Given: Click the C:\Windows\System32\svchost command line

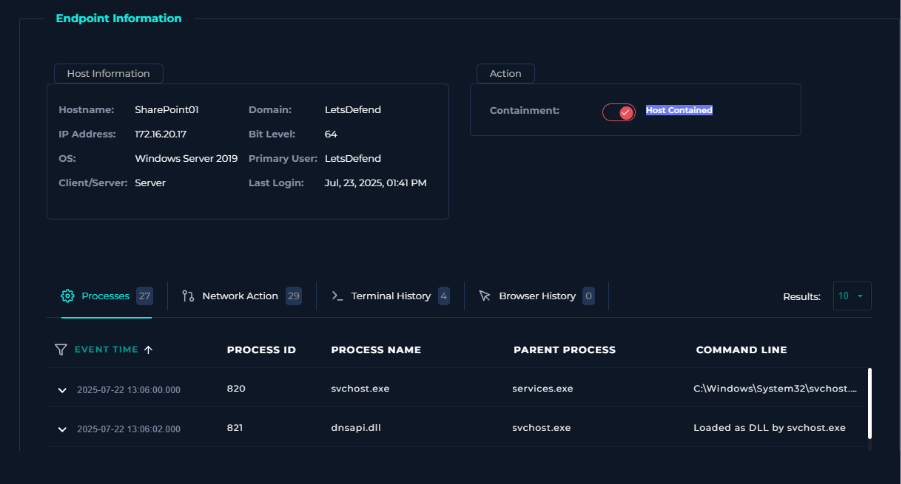Looking at the screenshot, I should [775, 389].
